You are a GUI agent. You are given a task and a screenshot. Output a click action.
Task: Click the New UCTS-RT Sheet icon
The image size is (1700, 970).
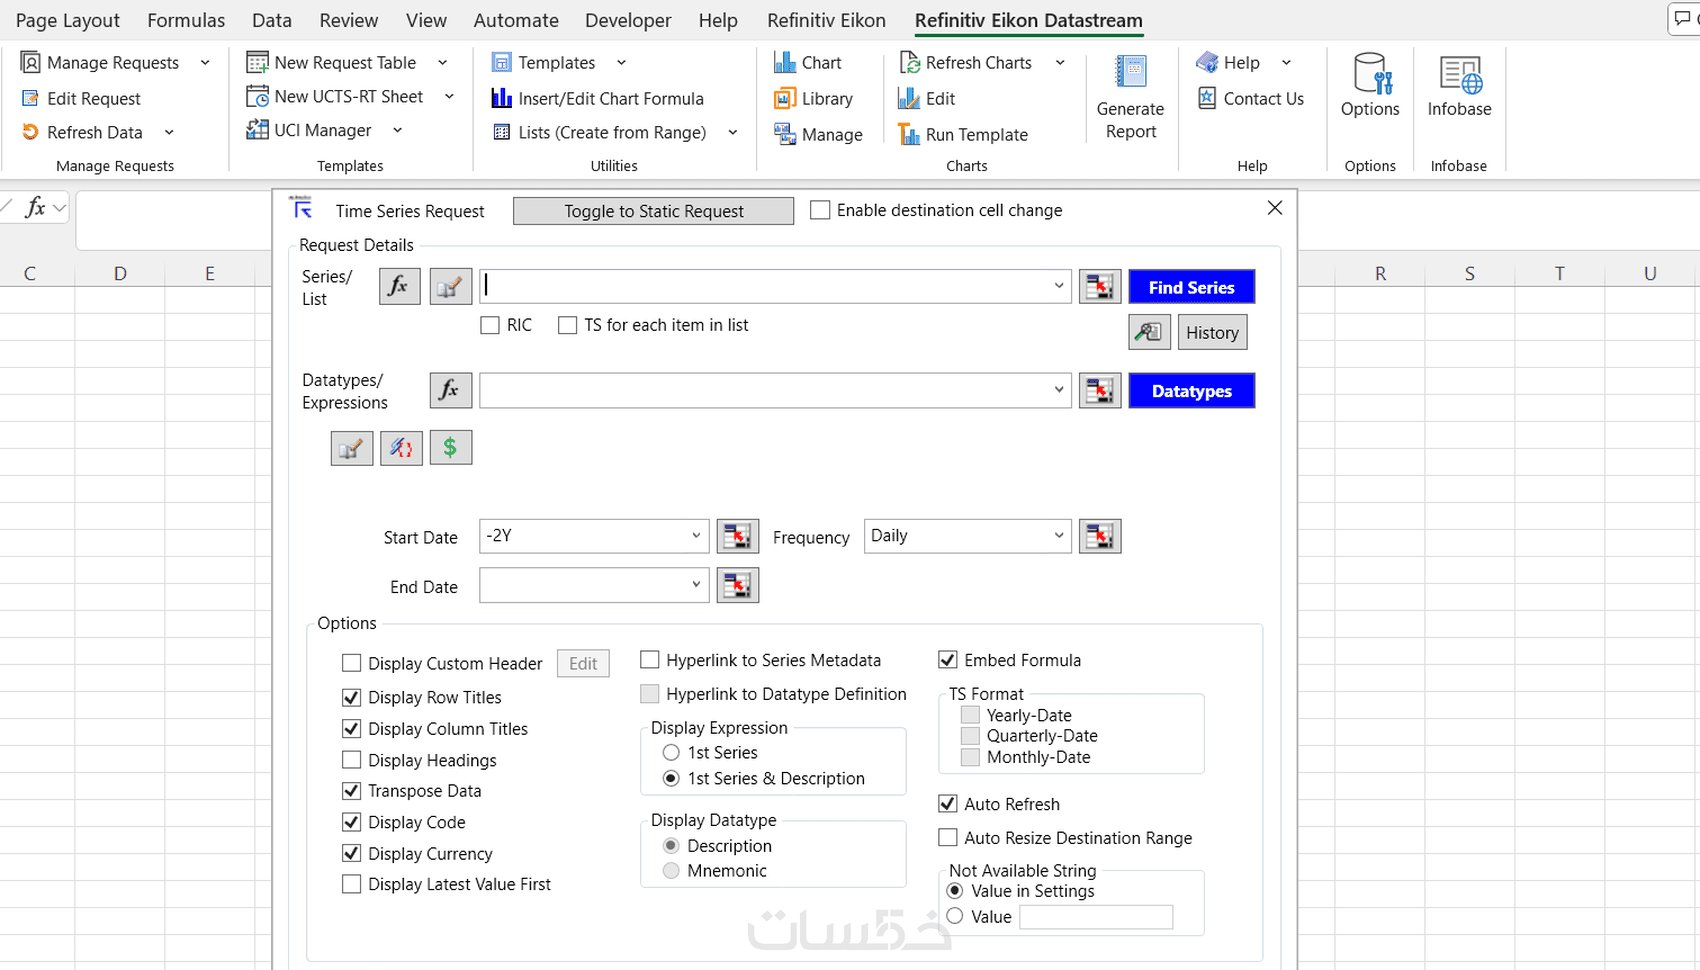coord(257,97)
